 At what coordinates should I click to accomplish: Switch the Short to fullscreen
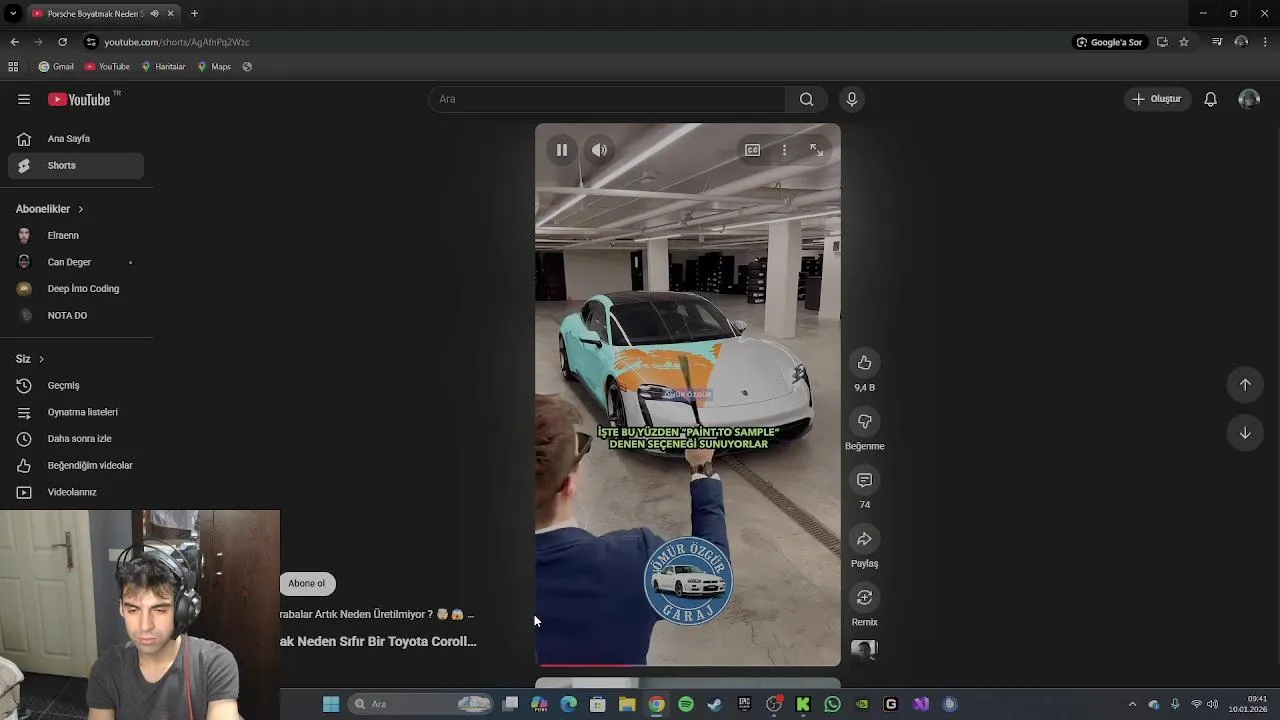tap(816, 150)
